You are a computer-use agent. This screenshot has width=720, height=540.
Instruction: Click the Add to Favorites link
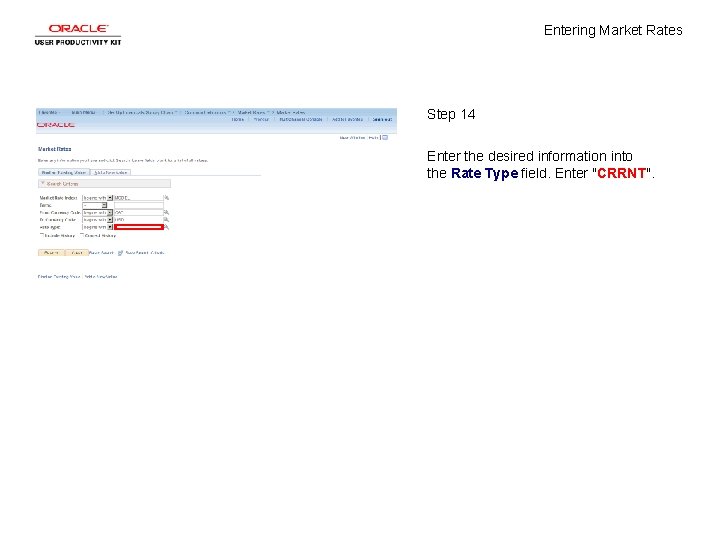(347, 119)
